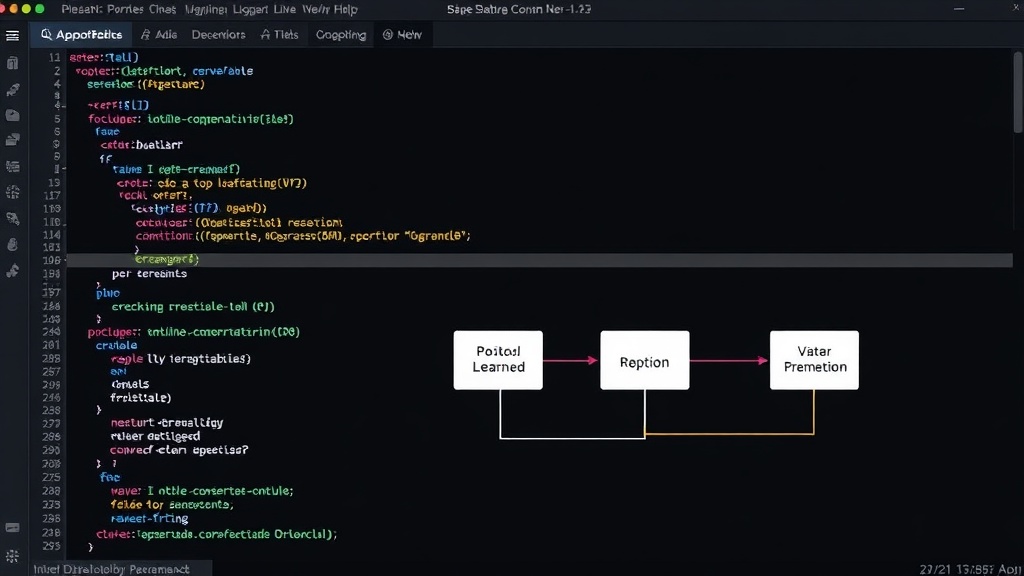The image size is (1024, 576).
Task: Click the New tab button
Action: point(402,35)
